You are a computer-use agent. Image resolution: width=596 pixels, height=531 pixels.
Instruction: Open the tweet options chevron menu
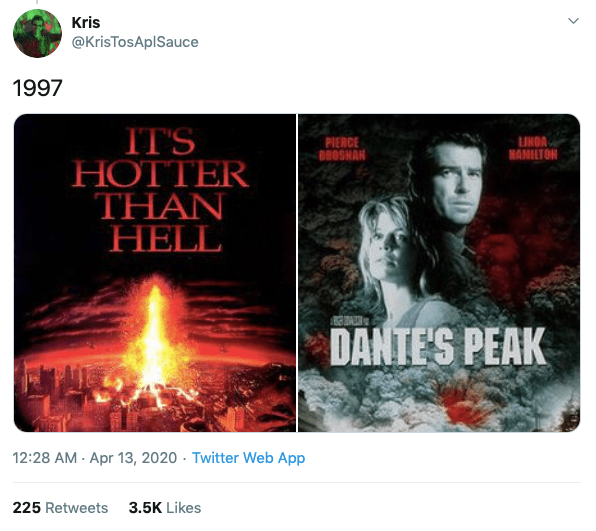[x=573, y=21]
